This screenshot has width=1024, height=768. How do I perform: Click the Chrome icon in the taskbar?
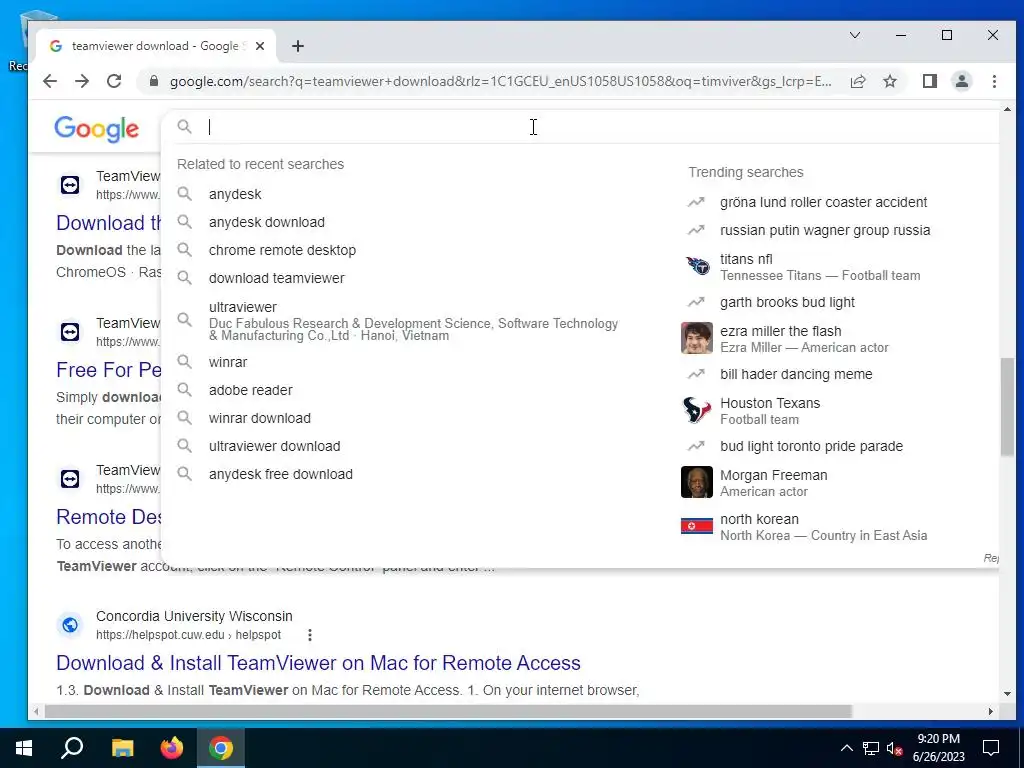pyautogui.click(x=221, y=748)
